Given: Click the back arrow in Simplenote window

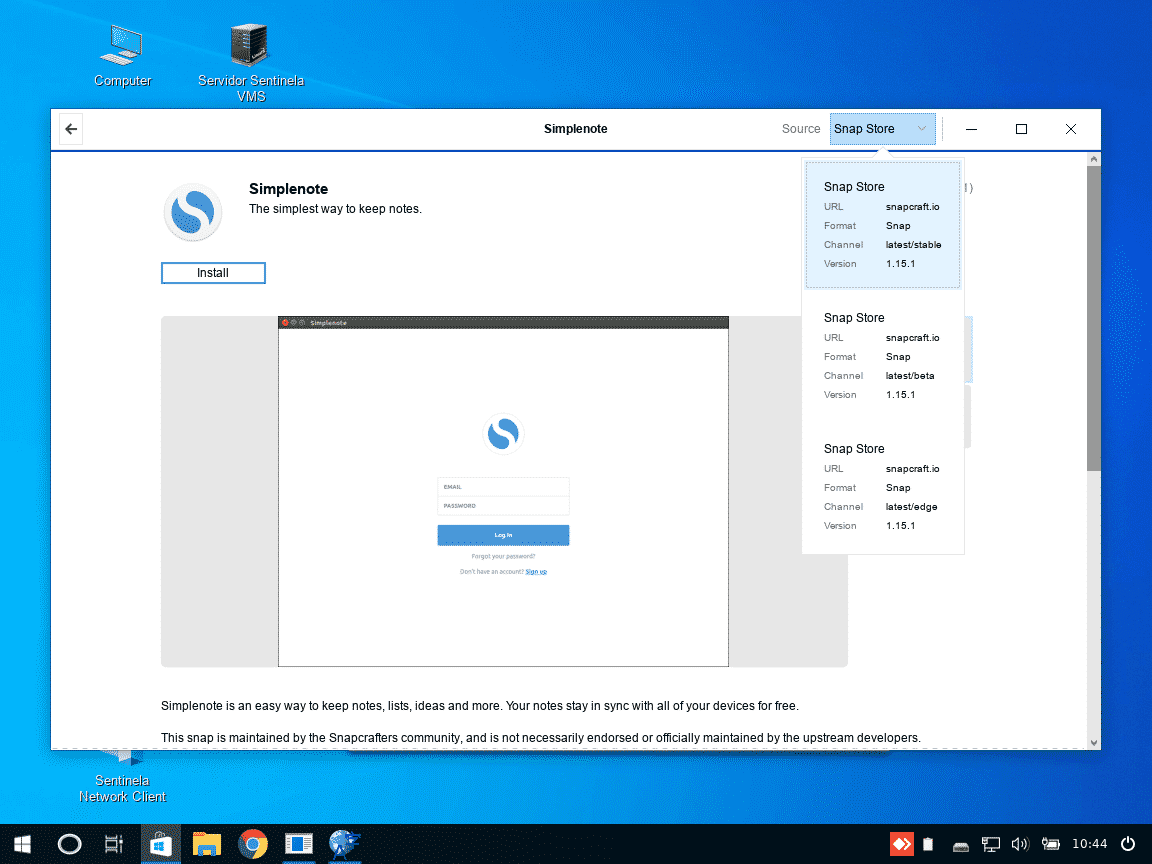Looking at the screenshot, I should (x=71, y=129).
